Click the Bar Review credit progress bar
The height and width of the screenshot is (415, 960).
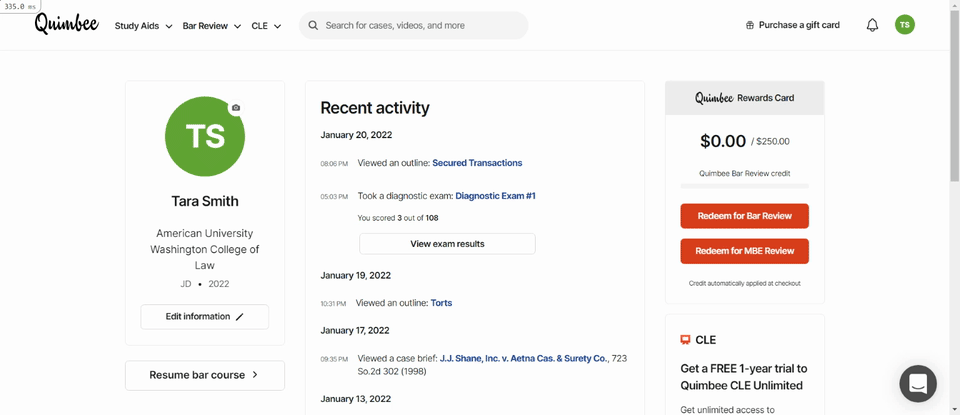click(x=744, y=185)
